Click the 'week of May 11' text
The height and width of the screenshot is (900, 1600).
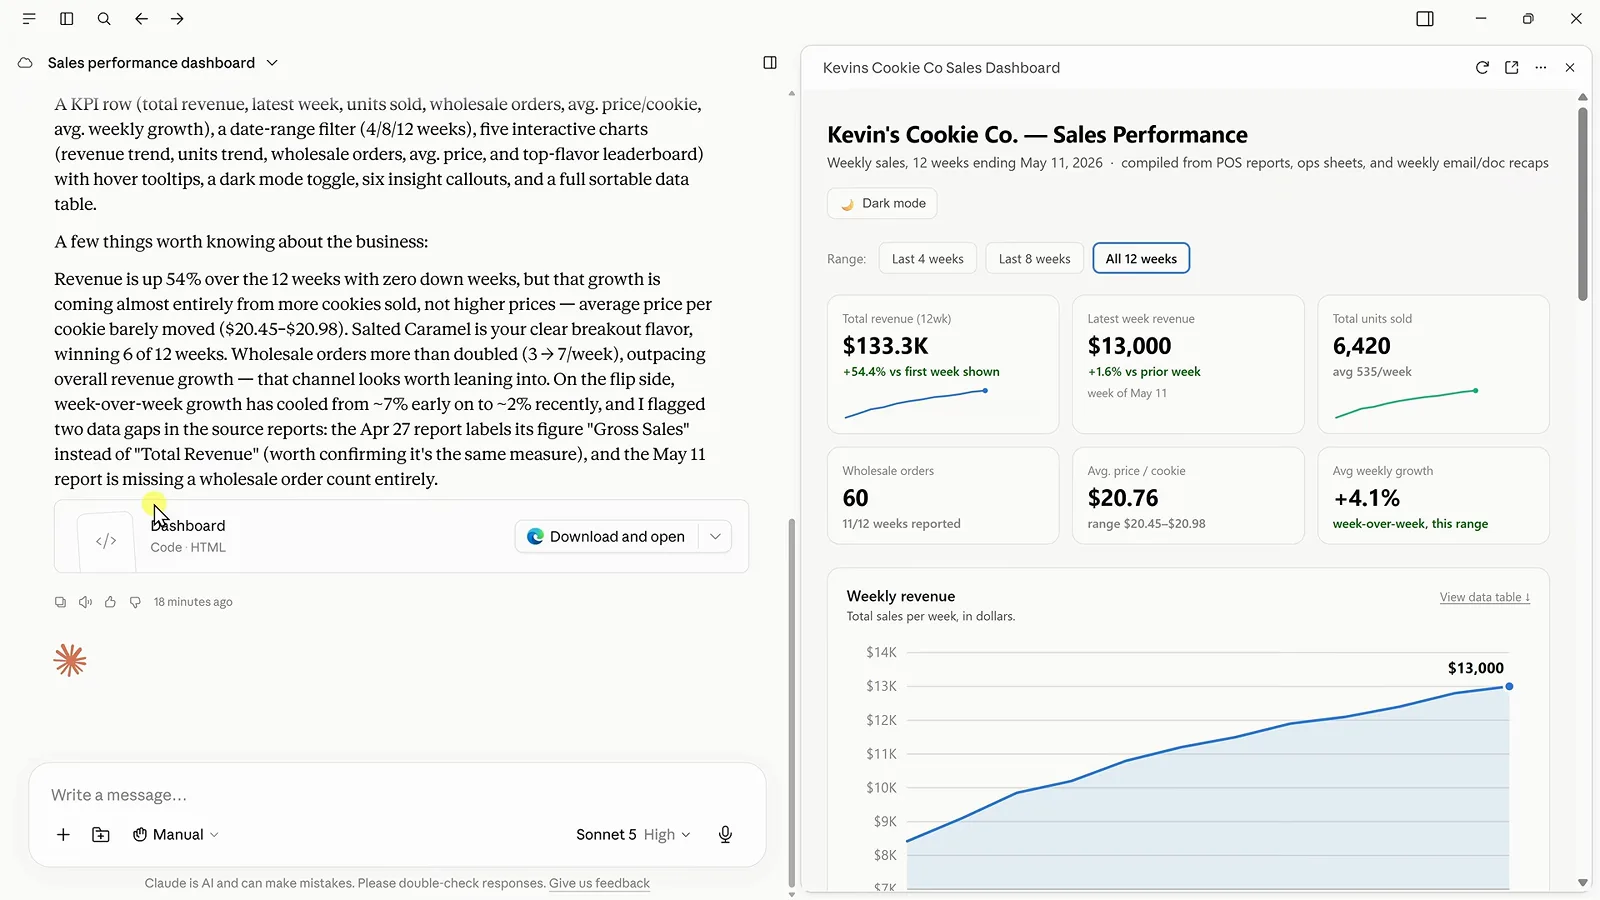pos(1127,394)
